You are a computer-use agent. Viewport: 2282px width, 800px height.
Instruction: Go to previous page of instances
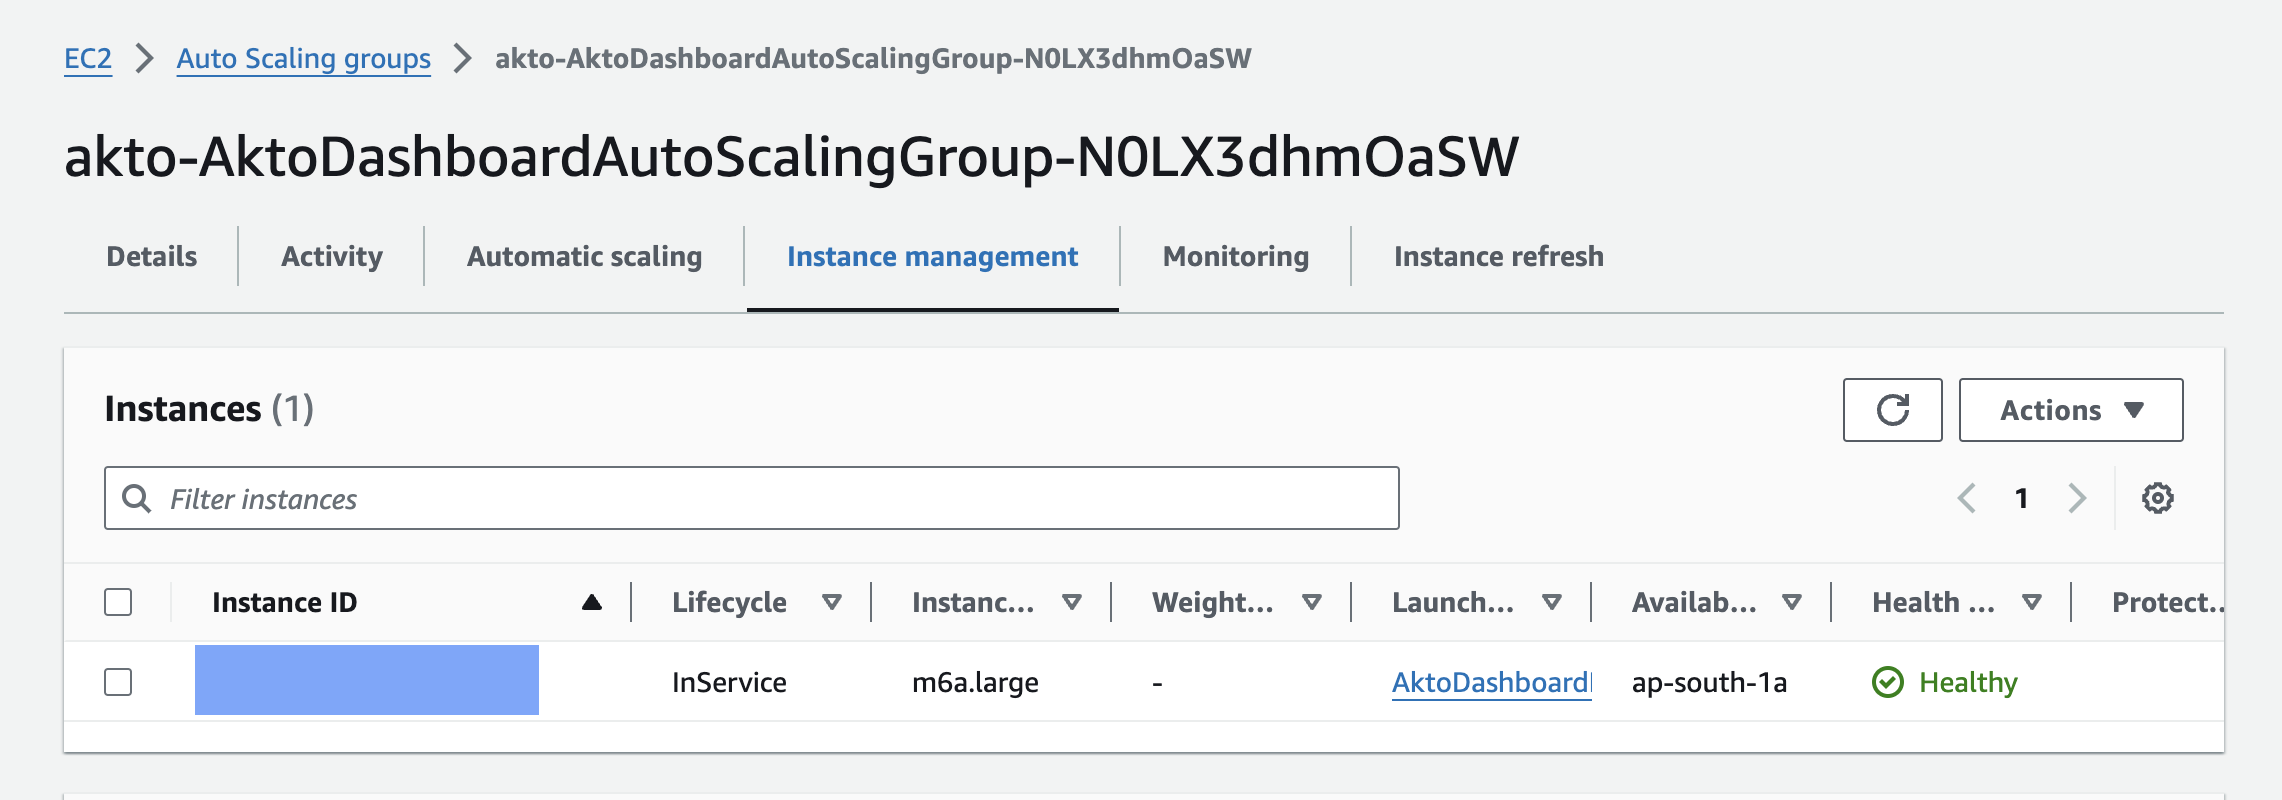click(x=1966, y=498)
